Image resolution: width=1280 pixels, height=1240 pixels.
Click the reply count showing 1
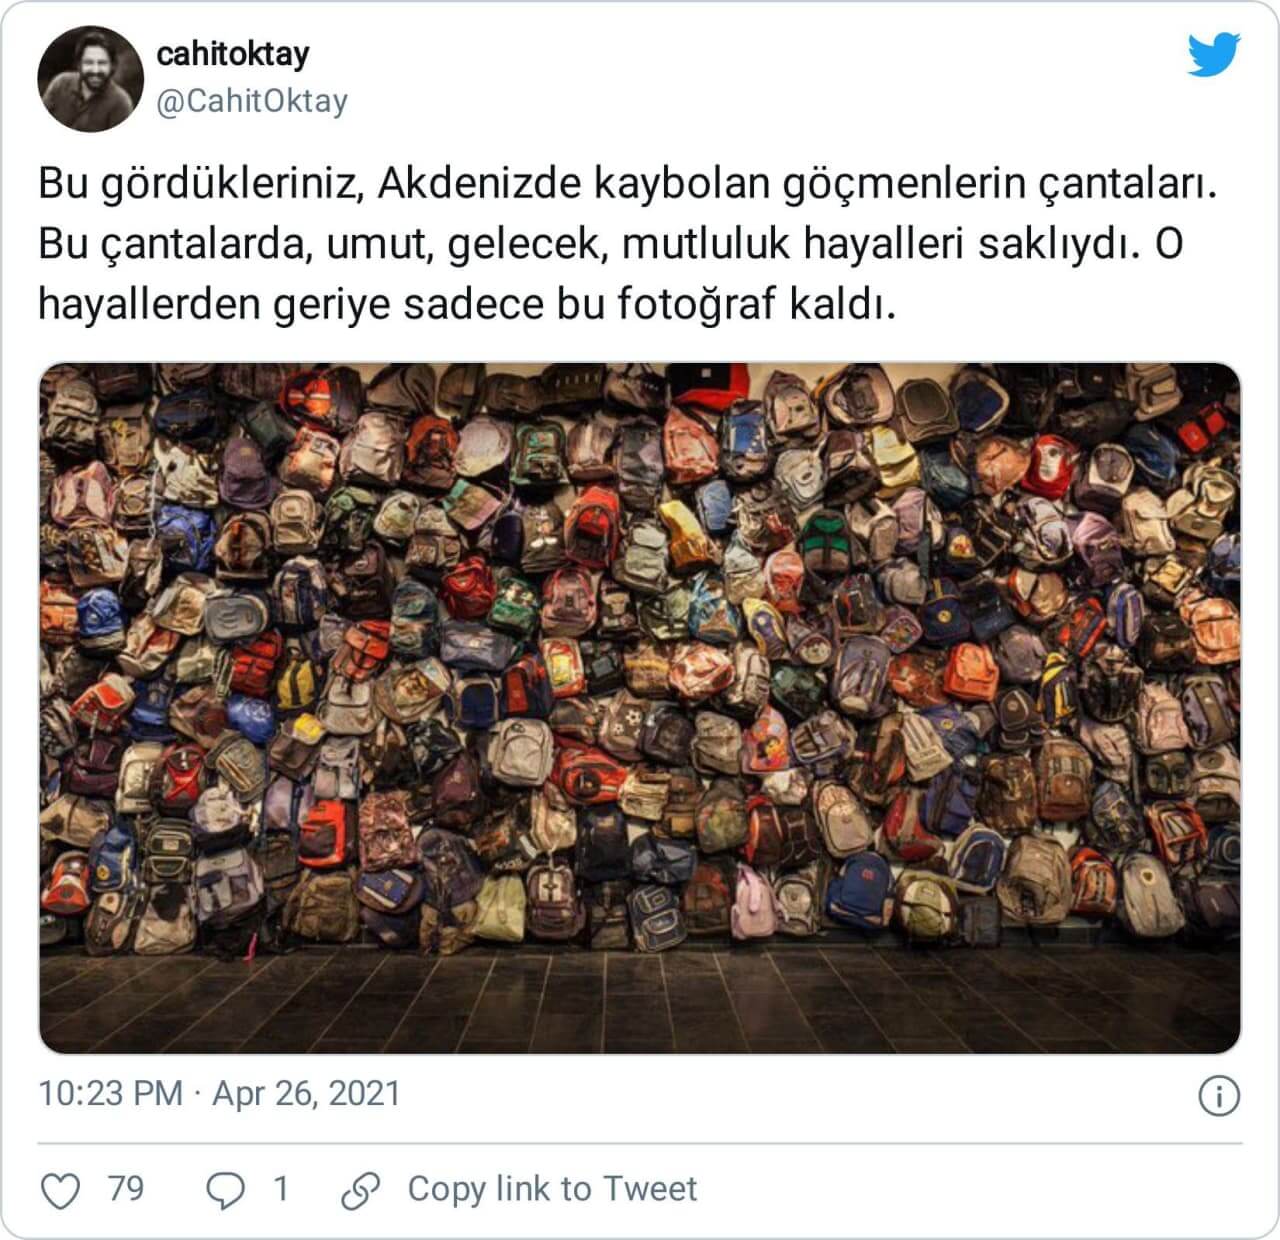click(x=281, y=1189)
